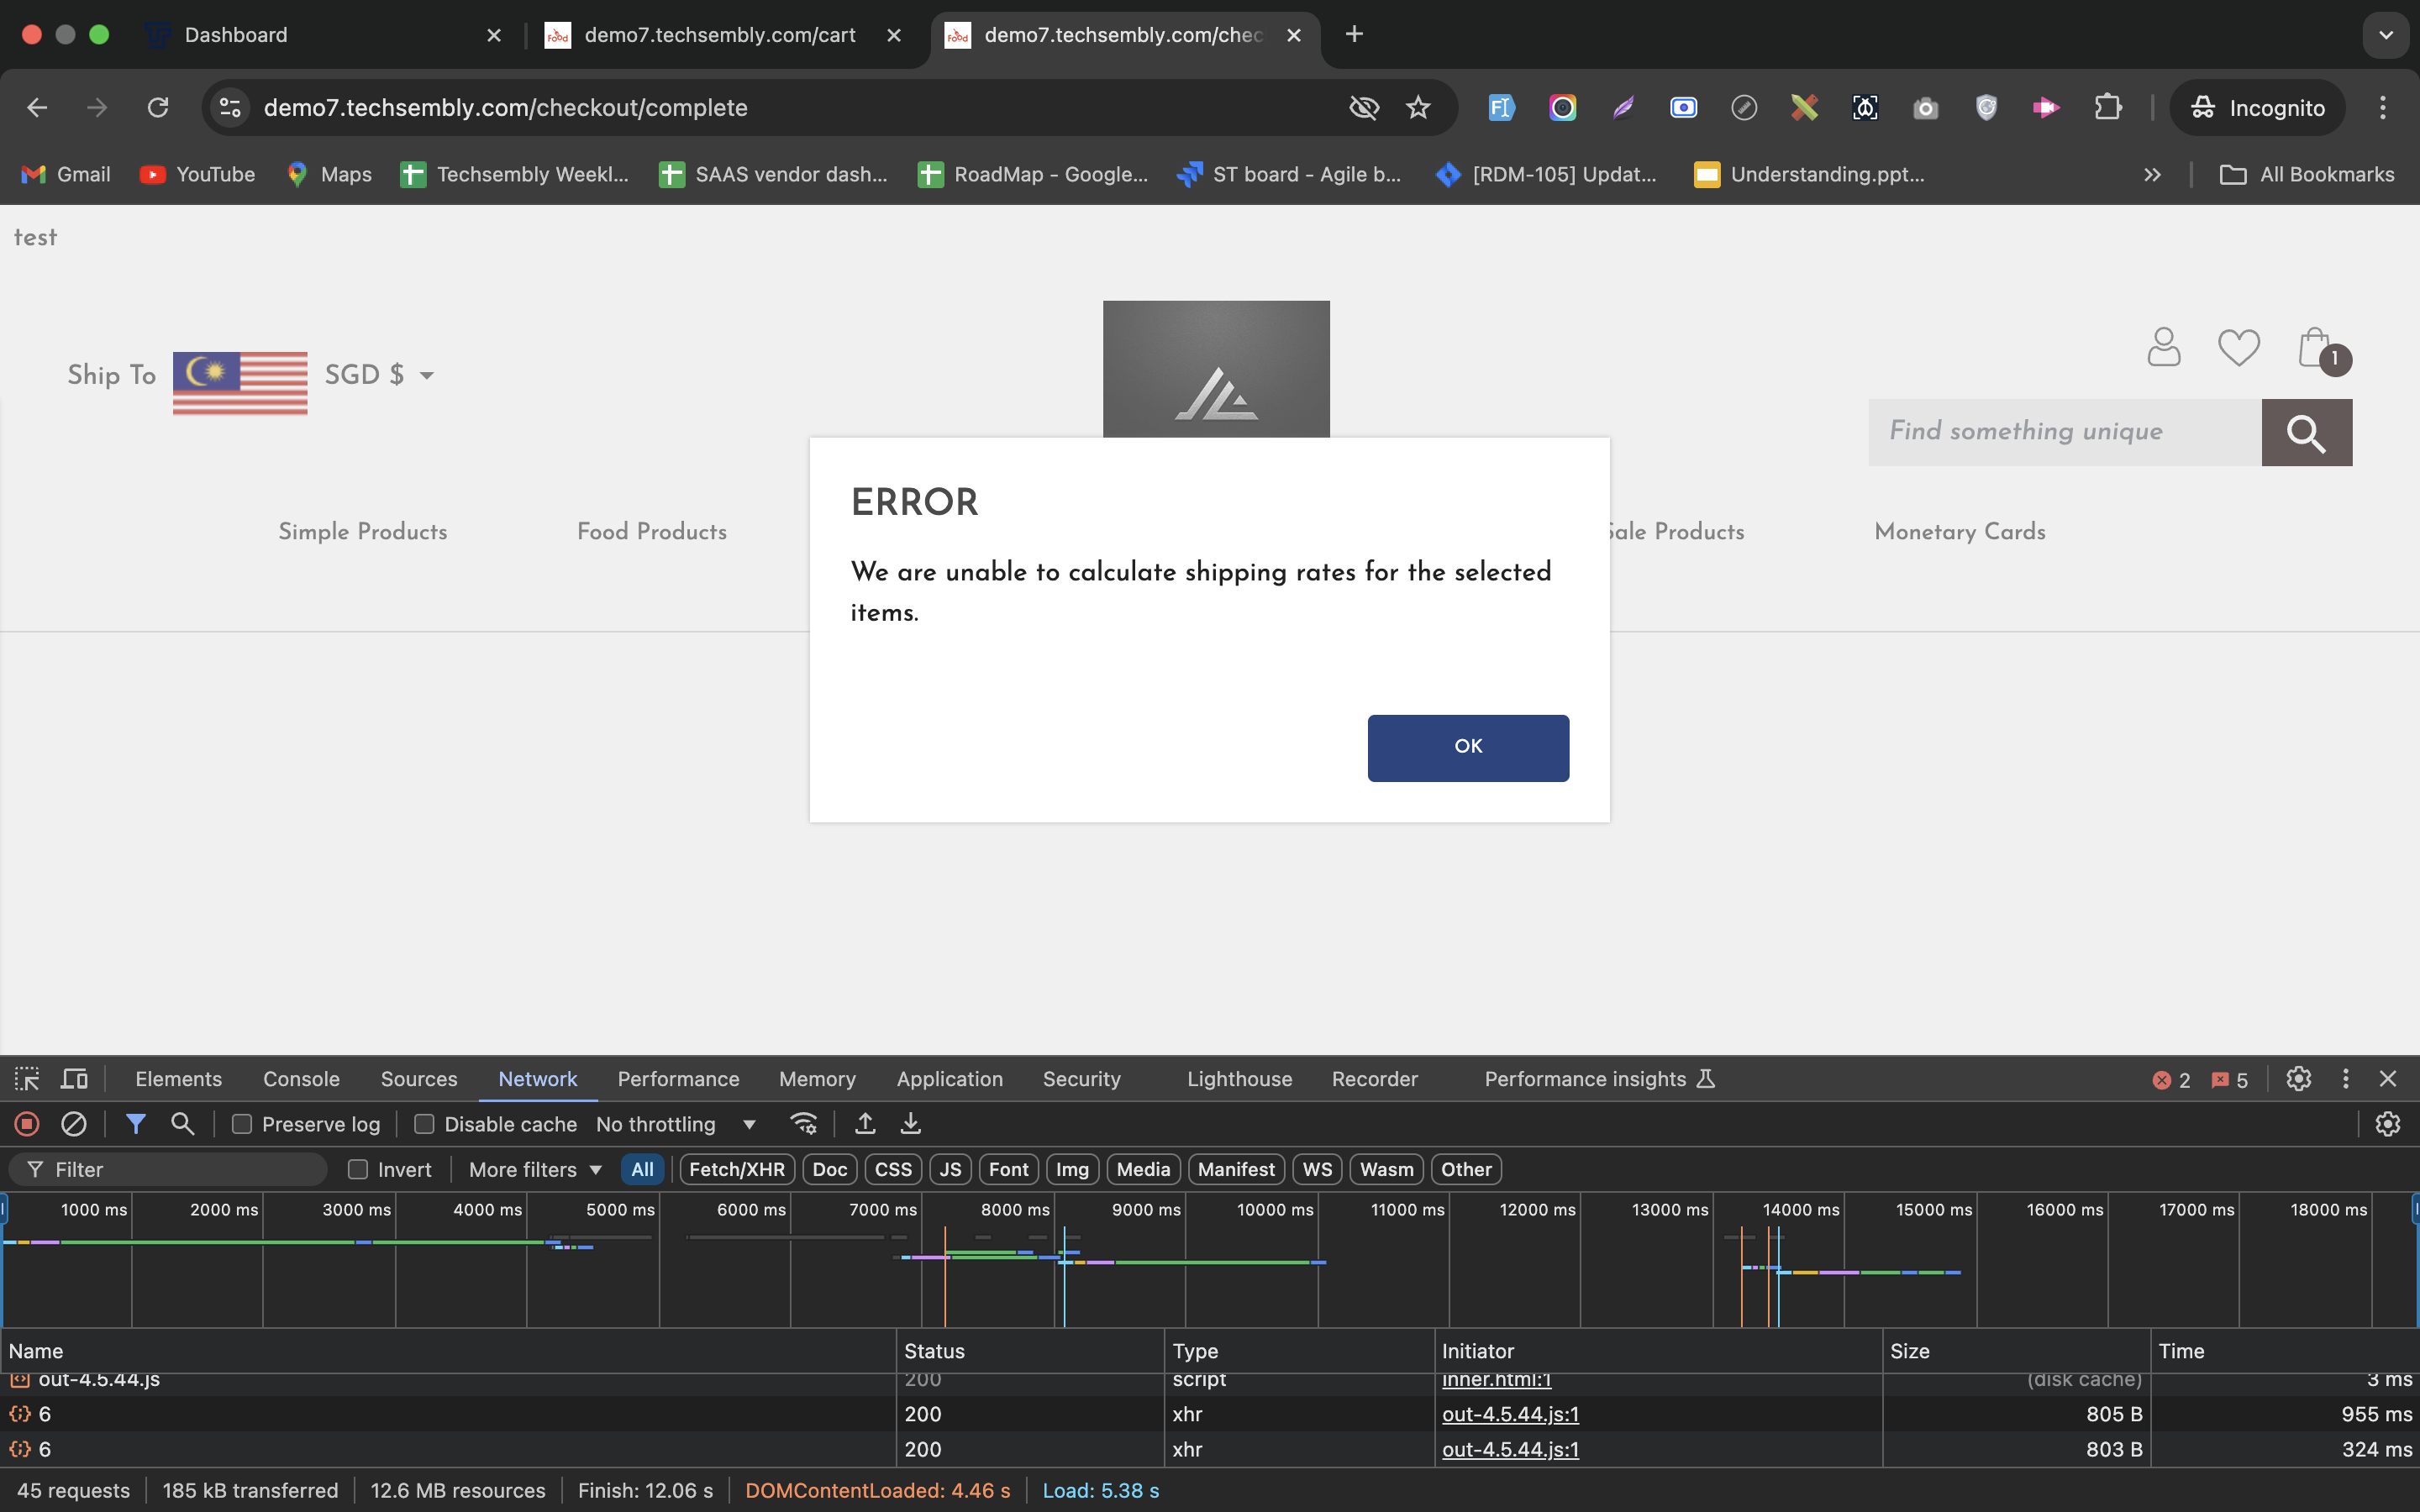Open DevTools three-dot customize menu

click(2345, 1079)
